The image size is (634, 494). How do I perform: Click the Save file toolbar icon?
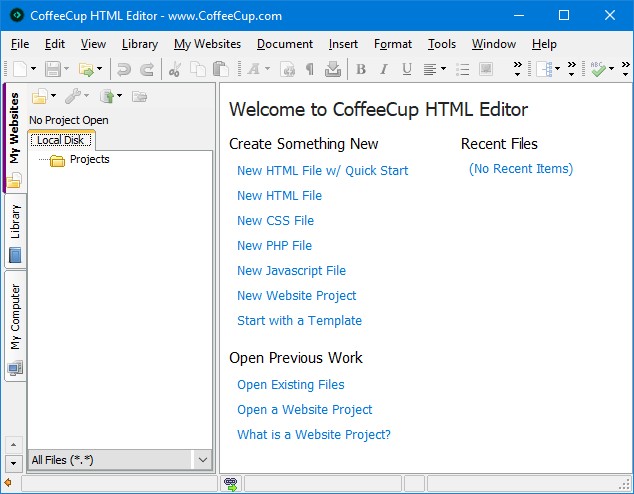pyautogui.click(x=51, y=69)
